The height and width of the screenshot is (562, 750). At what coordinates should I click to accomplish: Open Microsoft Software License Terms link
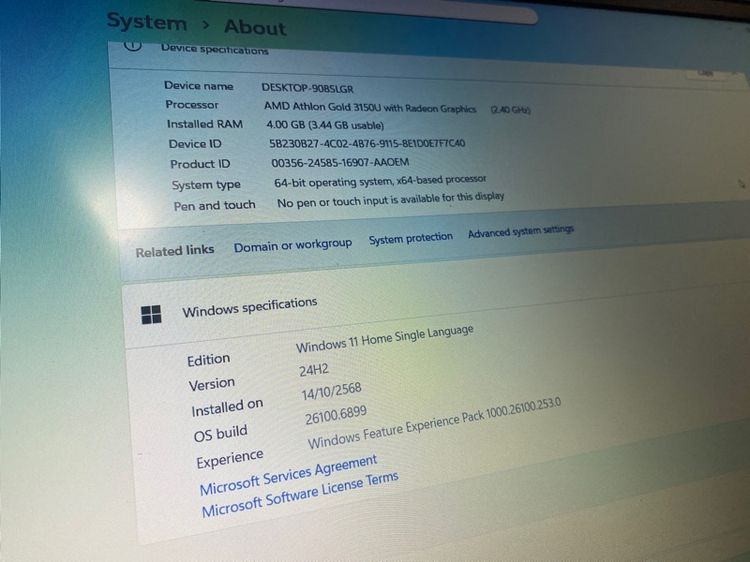pos(300,496)
